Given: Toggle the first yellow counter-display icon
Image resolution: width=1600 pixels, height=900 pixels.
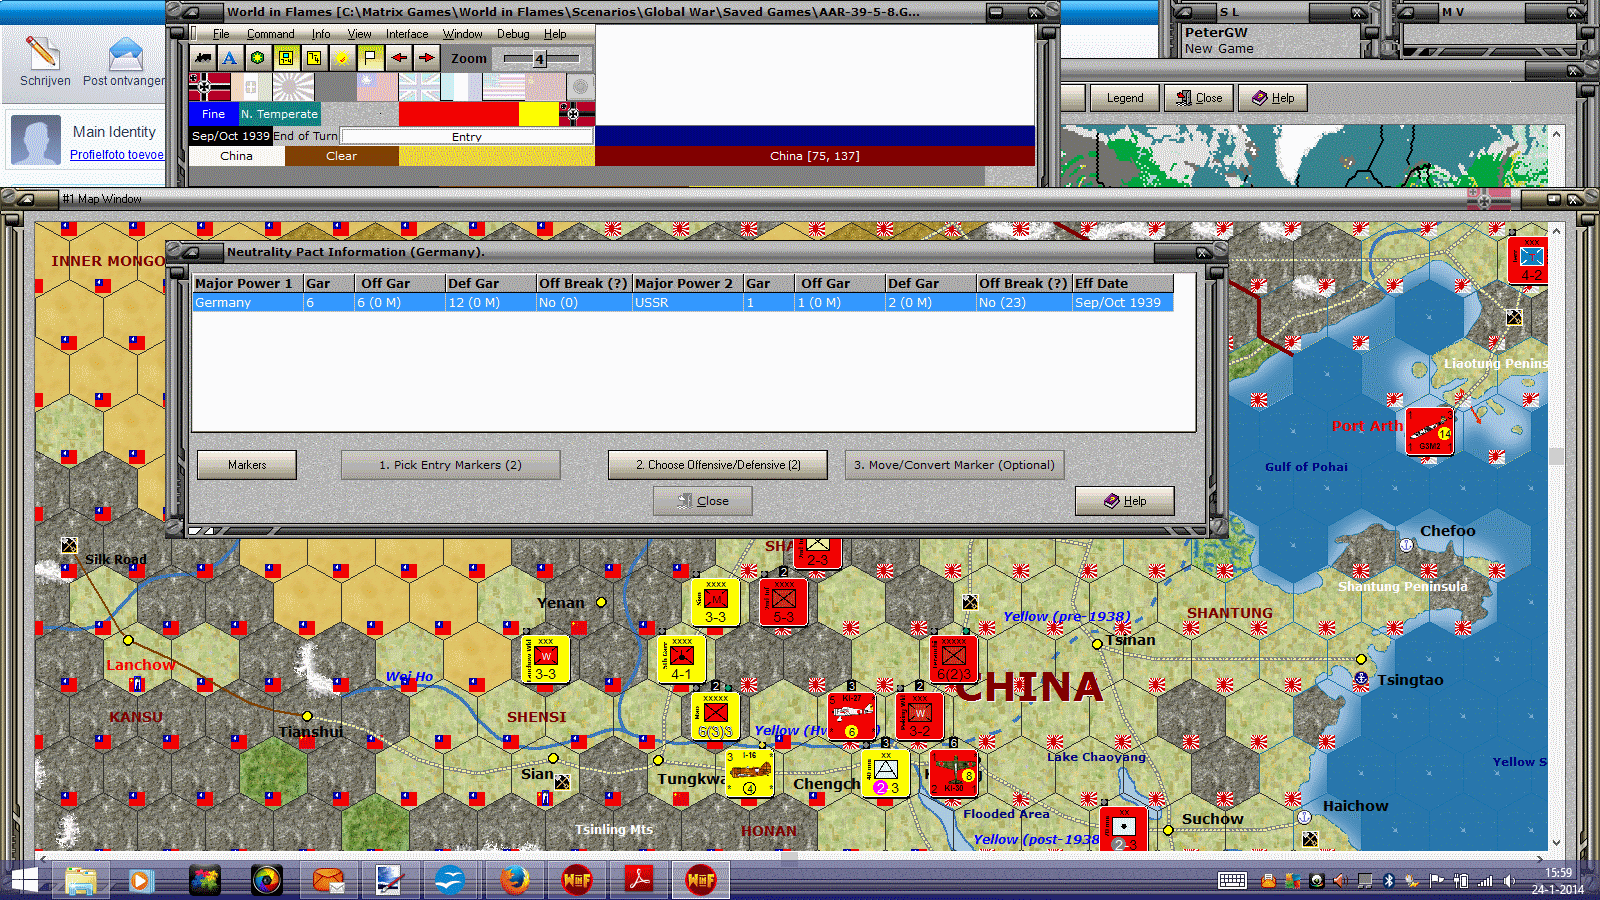Looking at the screenshot, I should pyautogui.click(x=287, y=57).
